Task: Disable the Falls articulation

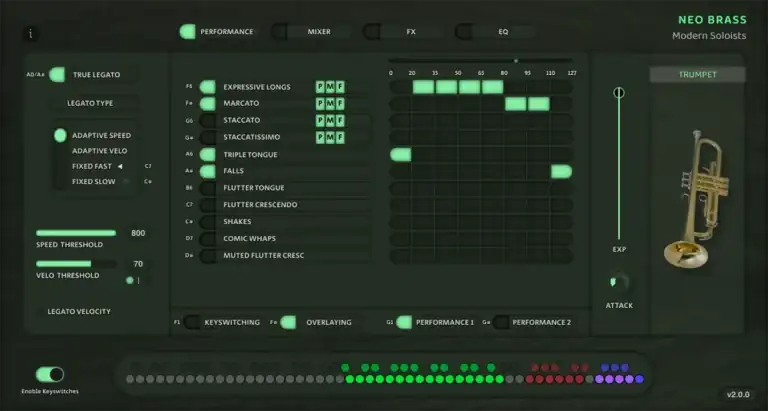Action: coord(208,171)
